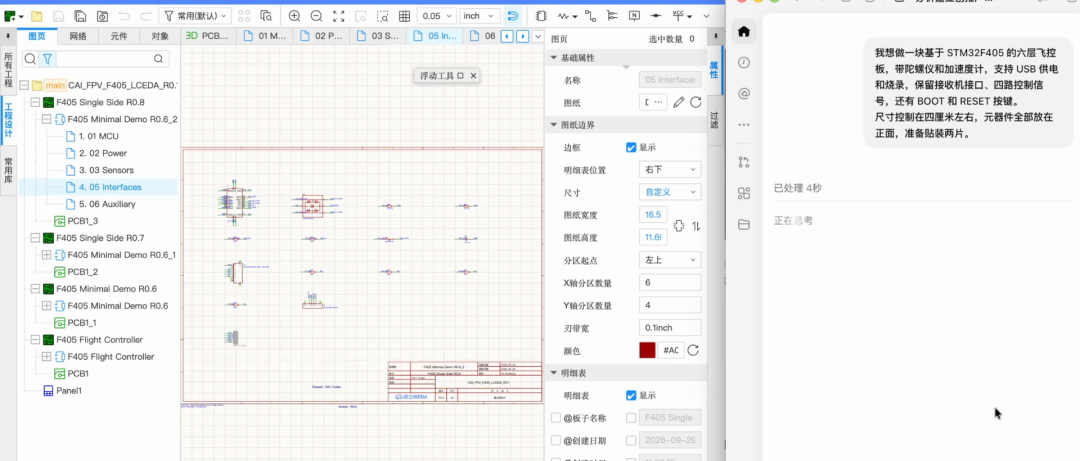This screenshot has height=461, width=1080.
Task: Click the X轴分区数量 input field
Action: (x=670, y=283)
